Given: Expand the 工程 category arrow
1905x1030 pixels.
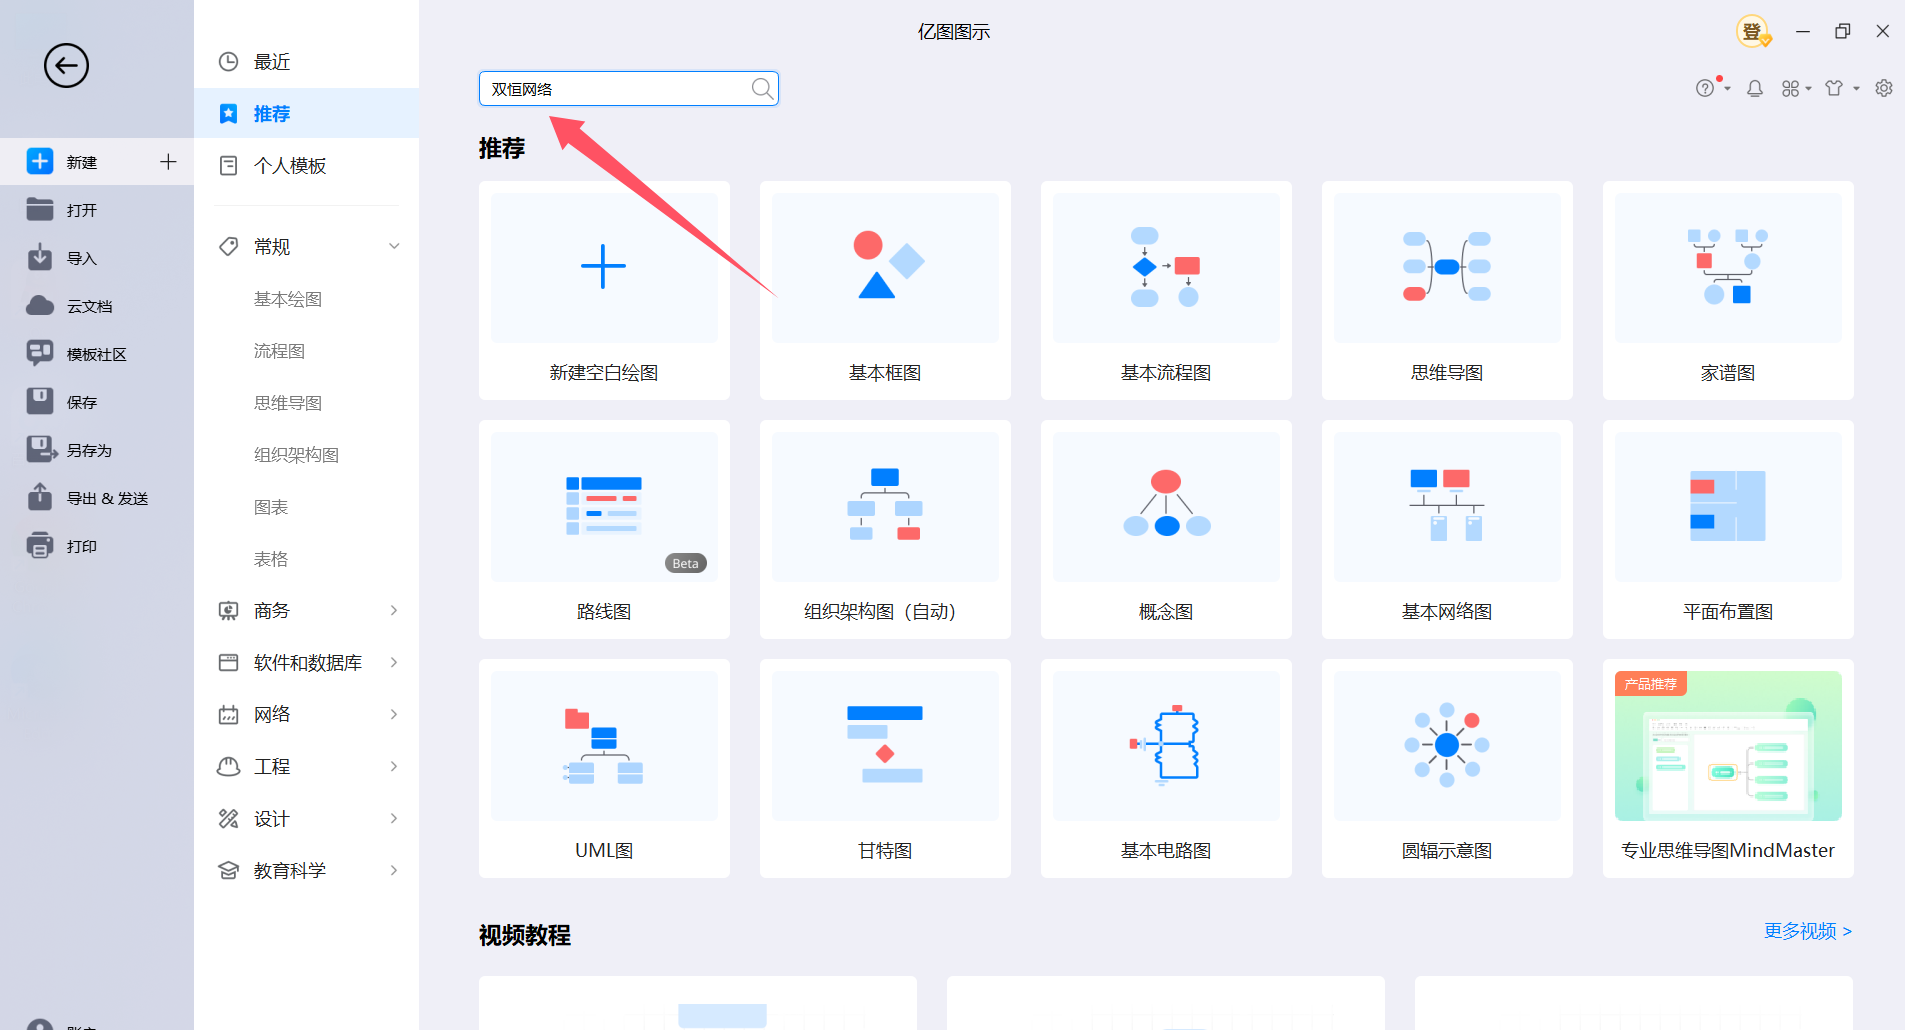Looking at the screenshot, I should 394,766.
